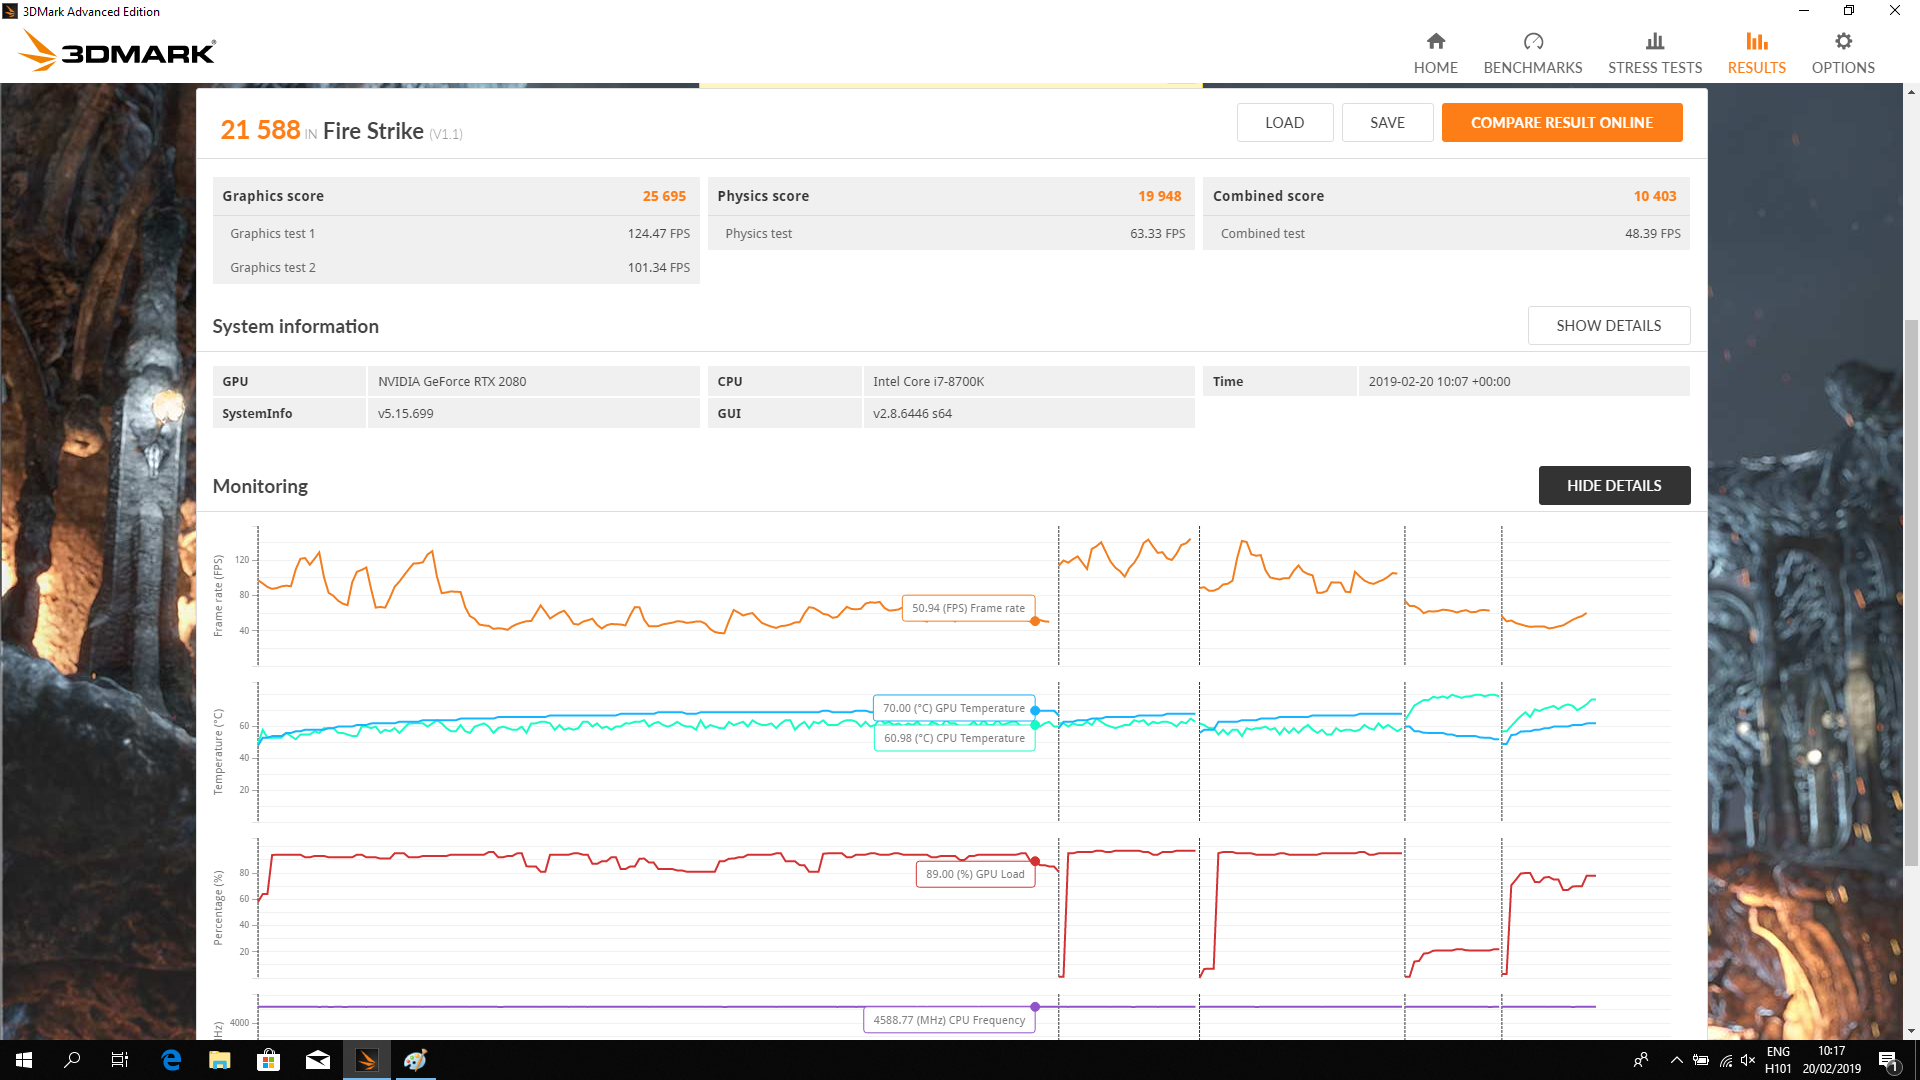Viewport: 1920px width, 1080px height.
Task: Click NVIDIA GeForce RTX 2080 GPU value
Action: pyautogui.click(x=452, y=381)
